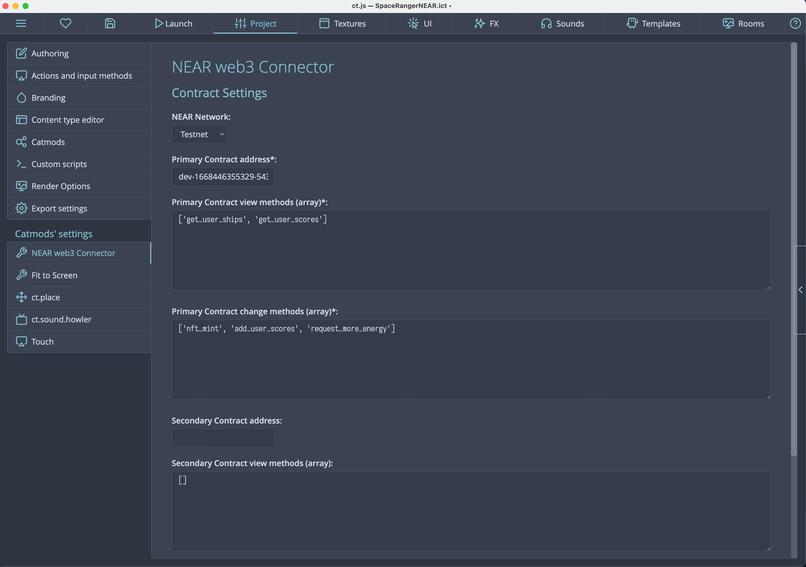The height and width of the screenshot is (567, 806).
Task: Click the Authoring pencil icon
Action: [x=21, y=53]
